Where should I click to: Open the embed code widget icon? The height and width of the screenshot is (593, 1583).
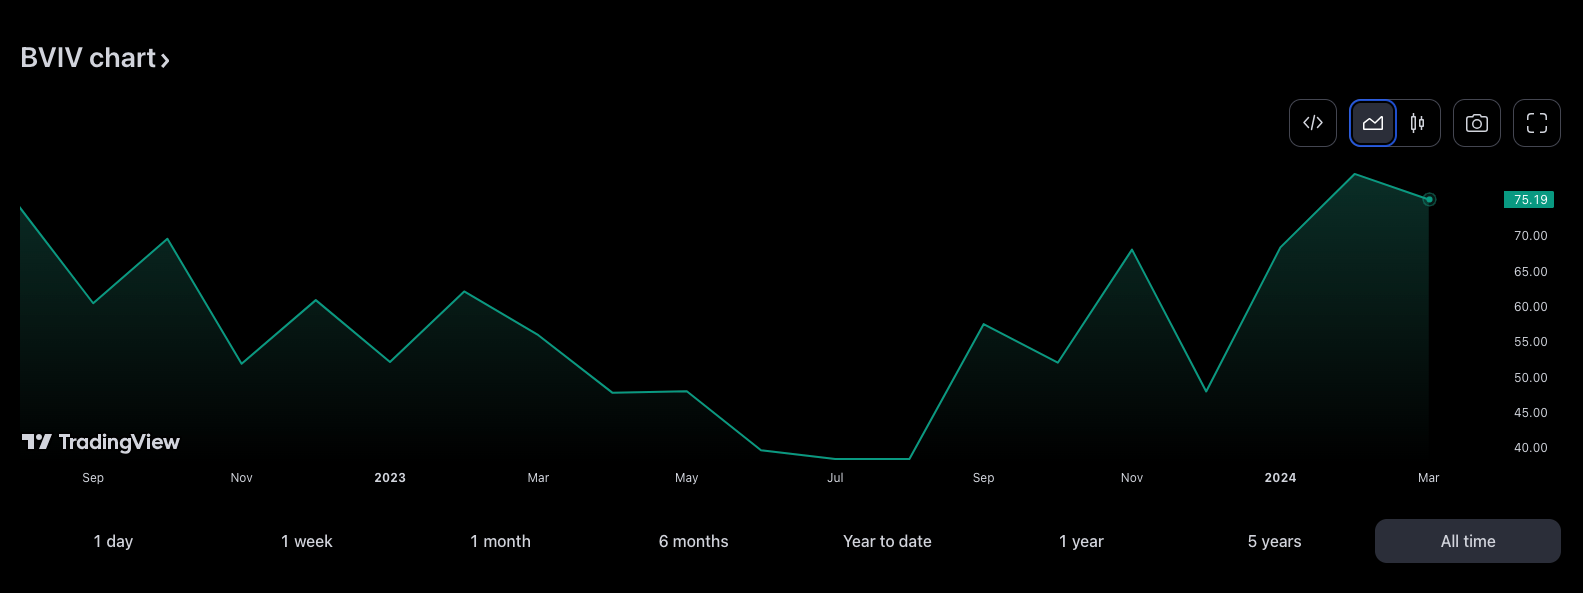1313,123
